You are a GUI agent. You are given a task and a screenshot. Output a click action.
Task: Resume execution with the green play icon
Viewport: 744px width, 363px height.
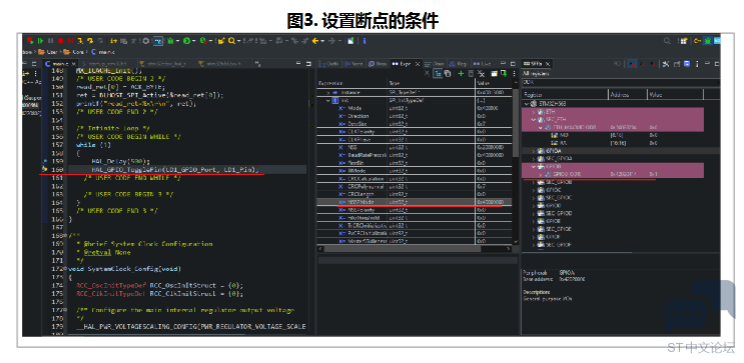[40, 41]
